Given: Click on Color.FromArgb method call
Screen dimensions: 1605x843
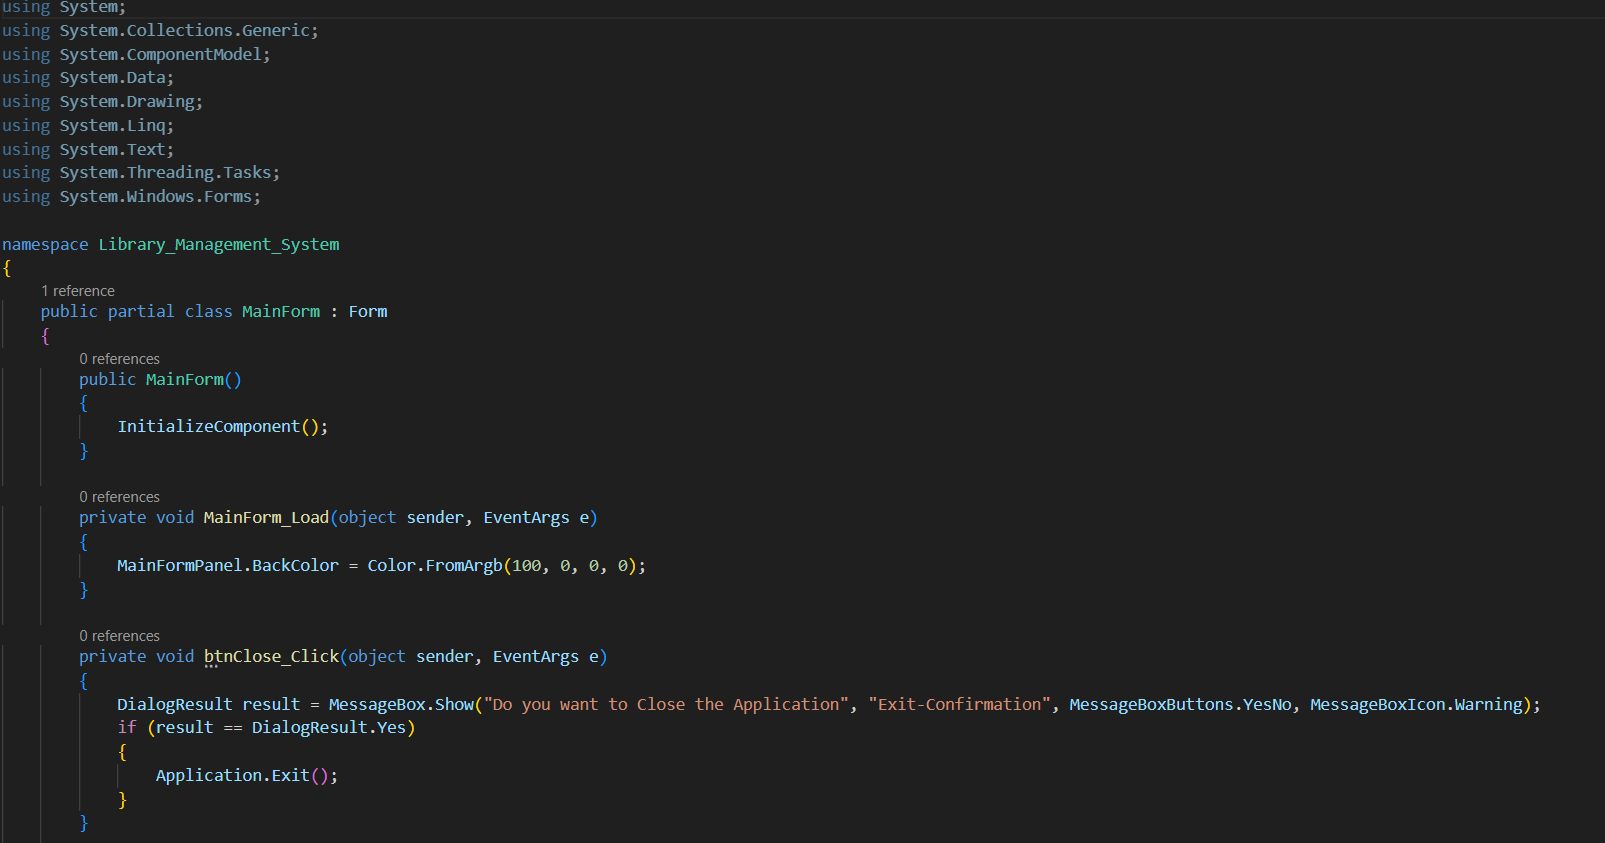Looking at the screenshot, I should (434, 566).
